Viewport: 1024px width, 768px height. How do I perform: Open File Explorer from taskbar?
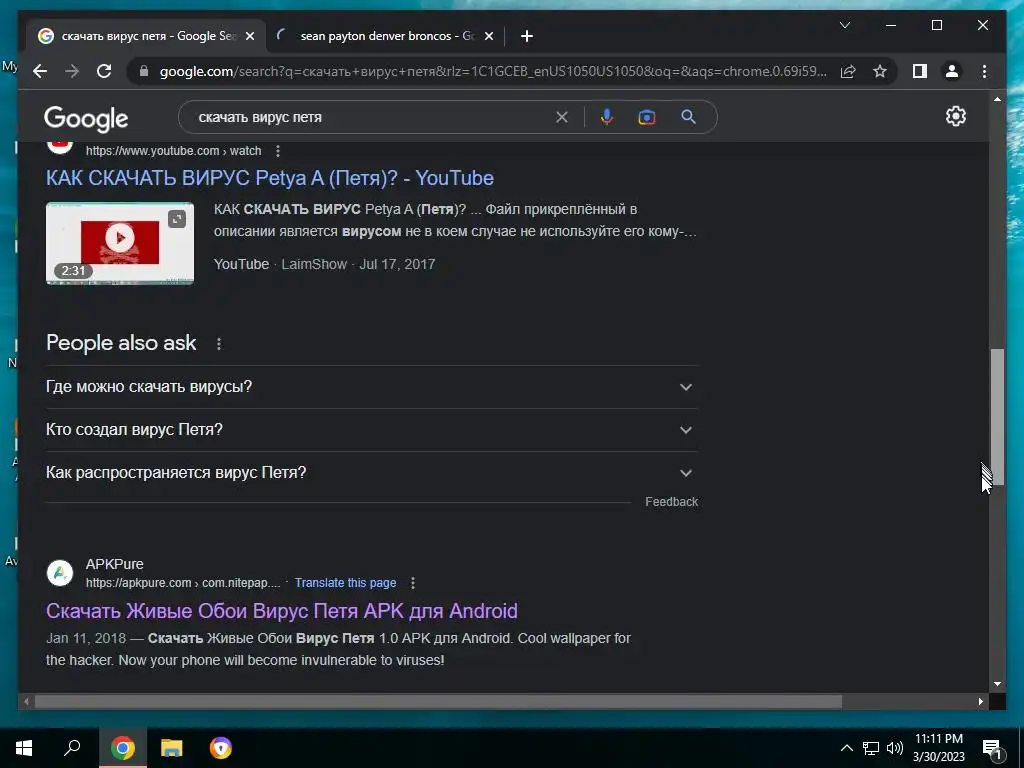[x=172, y=748]
